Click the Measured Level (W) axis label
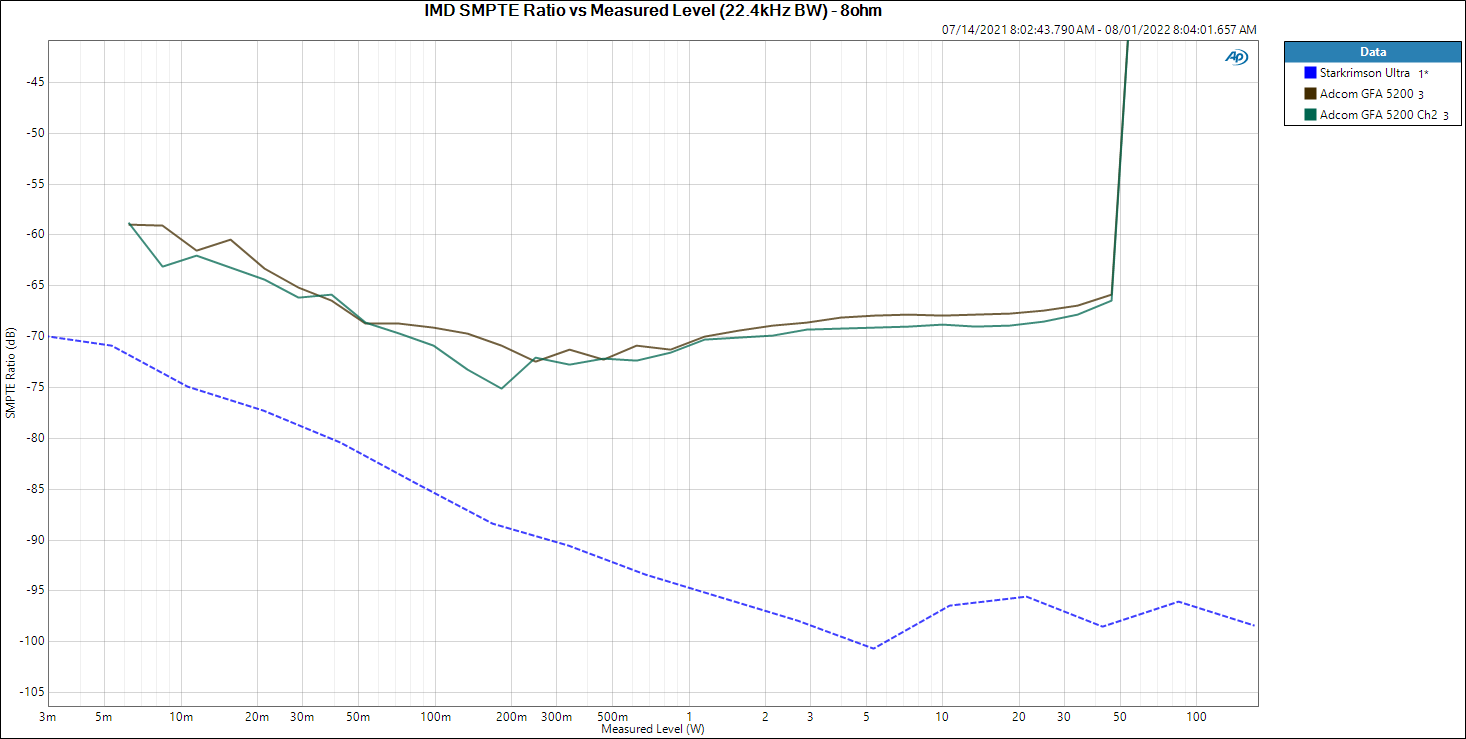This screenshot has height=739, width=1466. [653, 730]
